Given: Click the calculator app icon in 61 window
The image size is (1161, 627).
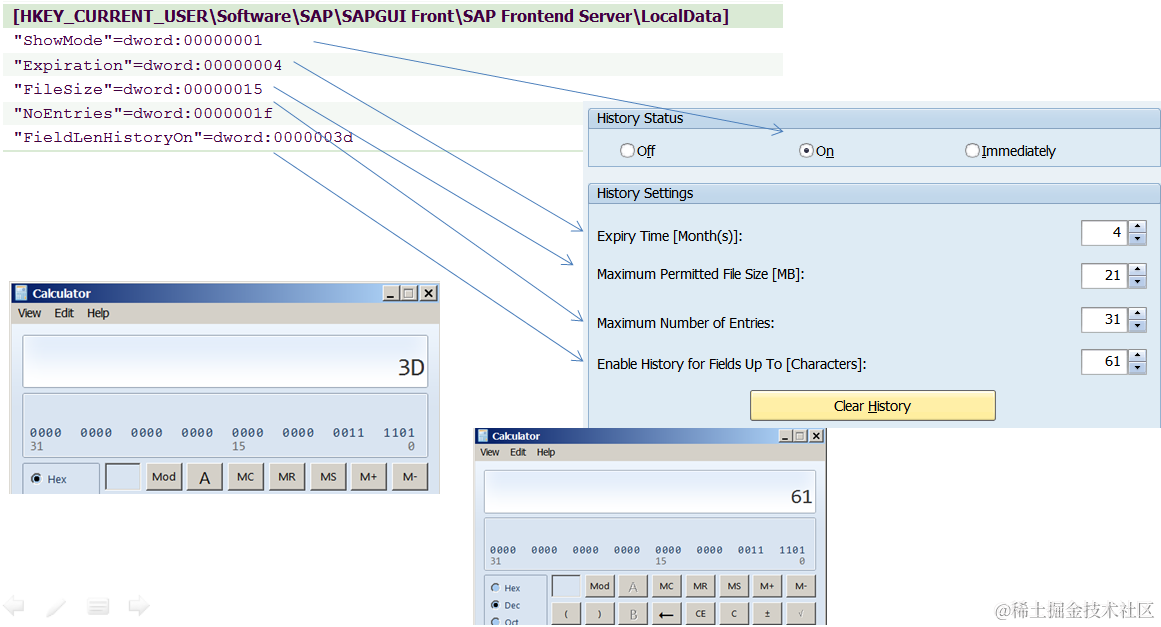Looking at the screenshot, I should pyautogui.click(x=484, y=436).
